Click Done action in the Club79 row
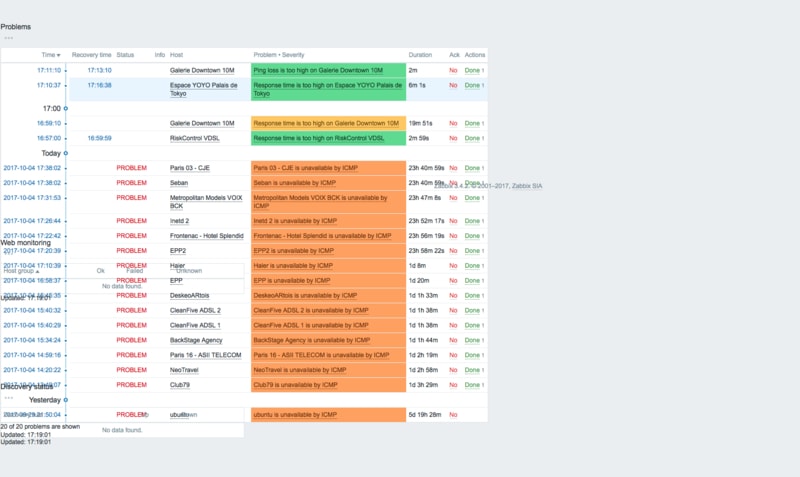800x477 pixels. [x=472, y=385]
